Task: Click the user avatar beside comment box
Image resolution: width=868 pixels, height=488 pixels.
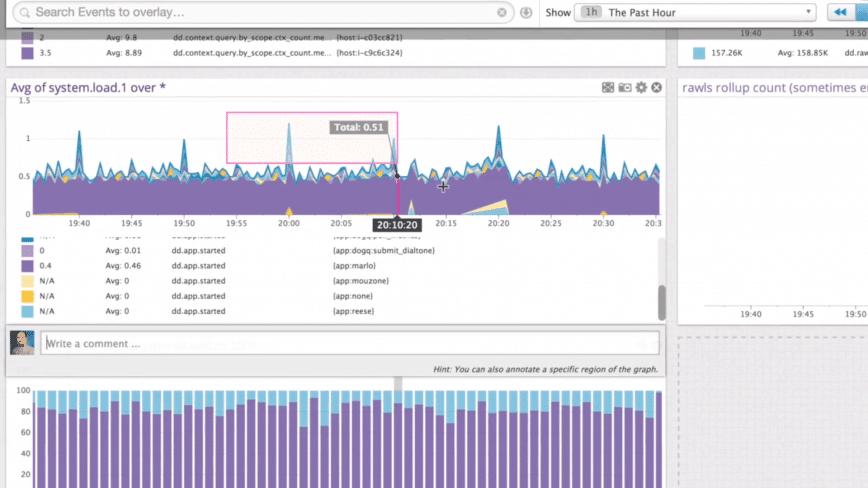Action: coord(22,343)
